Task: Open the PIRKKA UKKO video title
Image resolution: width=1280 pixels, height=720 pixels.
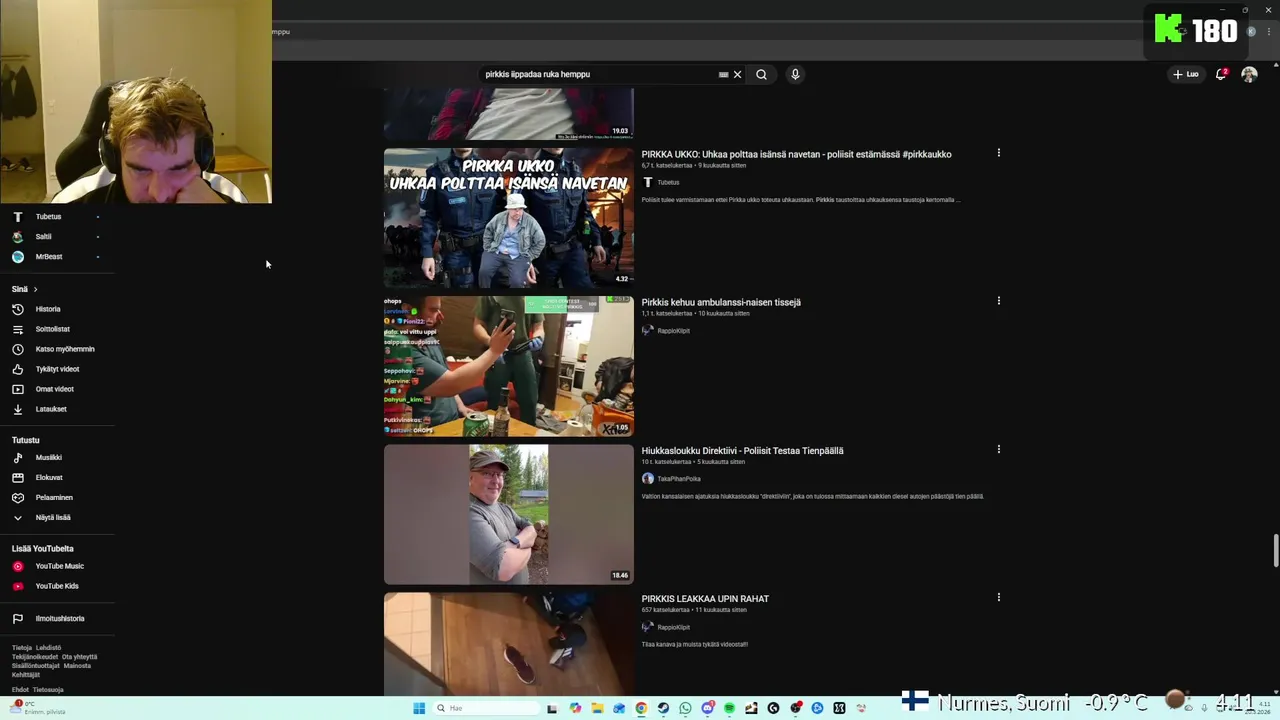Action: click(x=796, y=154)
